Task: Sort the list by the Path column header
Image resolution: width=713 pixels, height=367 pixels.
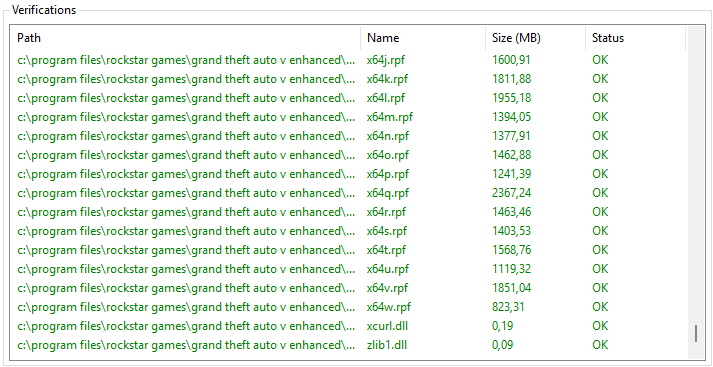Action: (186, 38)
